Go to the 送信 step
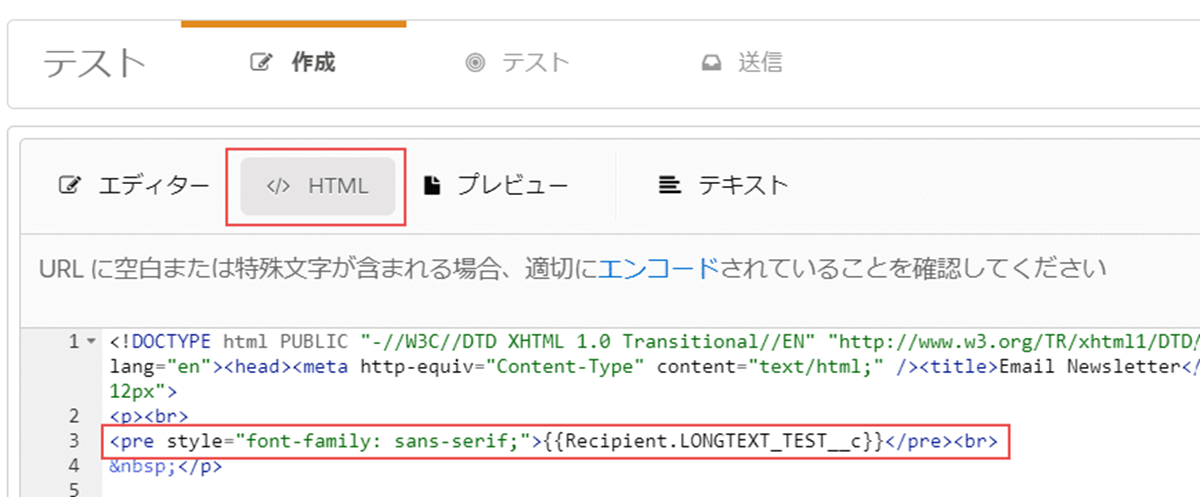This screenshot has height=497, width=1200. (742, 63)
